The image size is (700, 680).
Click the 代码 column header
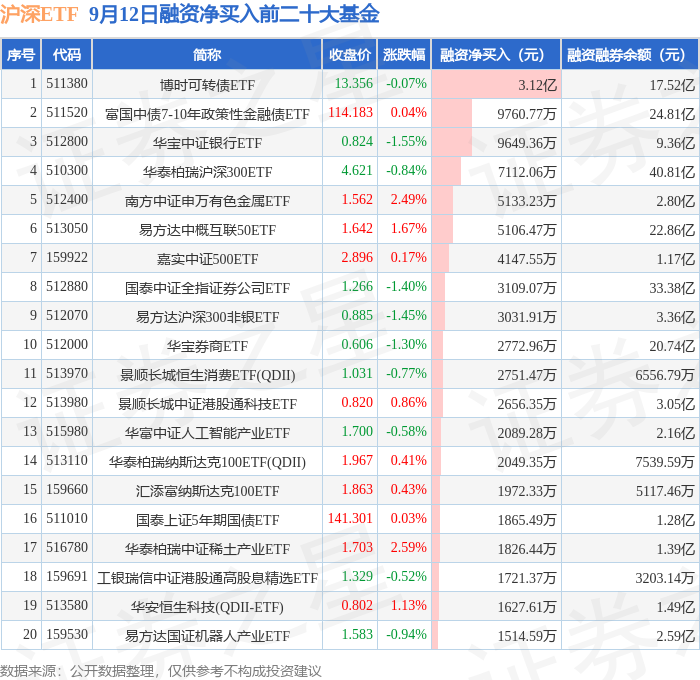pos(67,55)
